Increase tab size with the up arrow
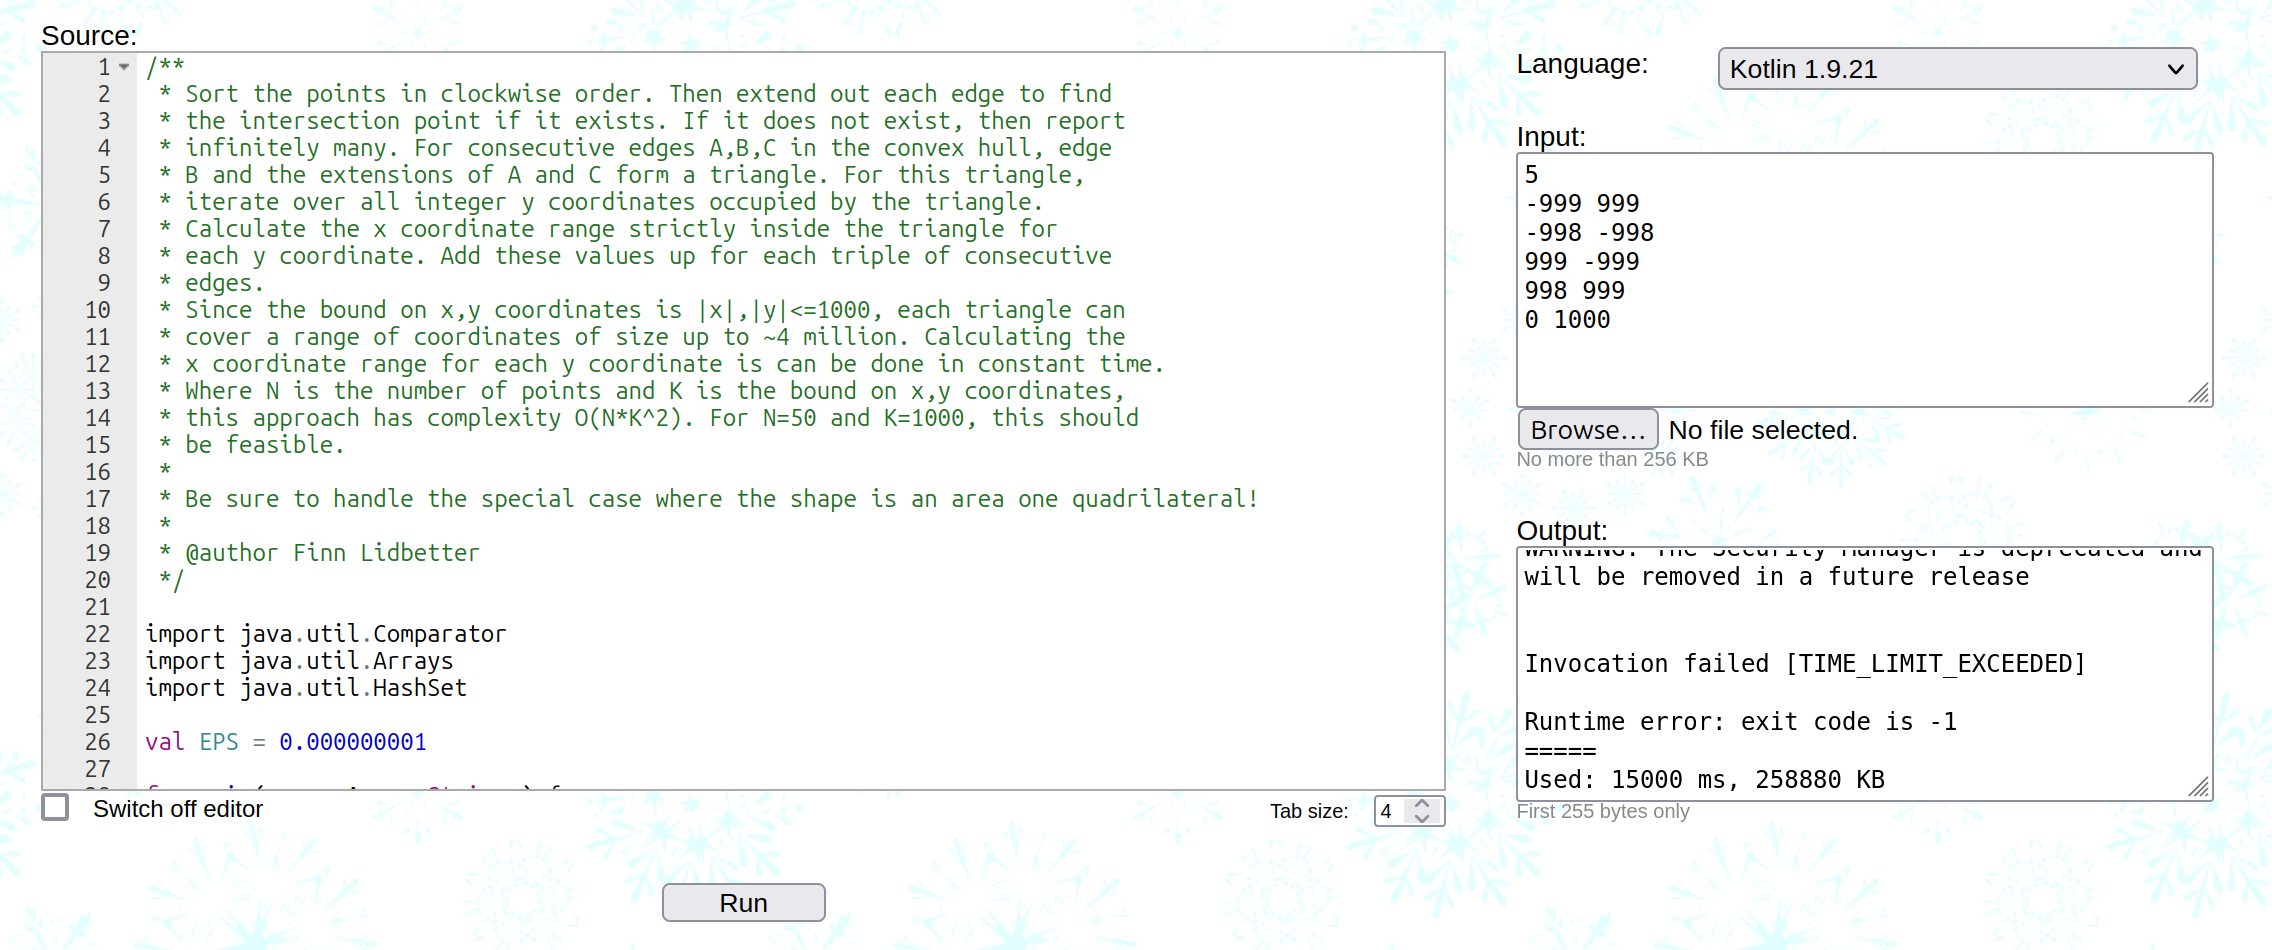Viewport: 2272px width, 950px height. tap(1422, 803)
